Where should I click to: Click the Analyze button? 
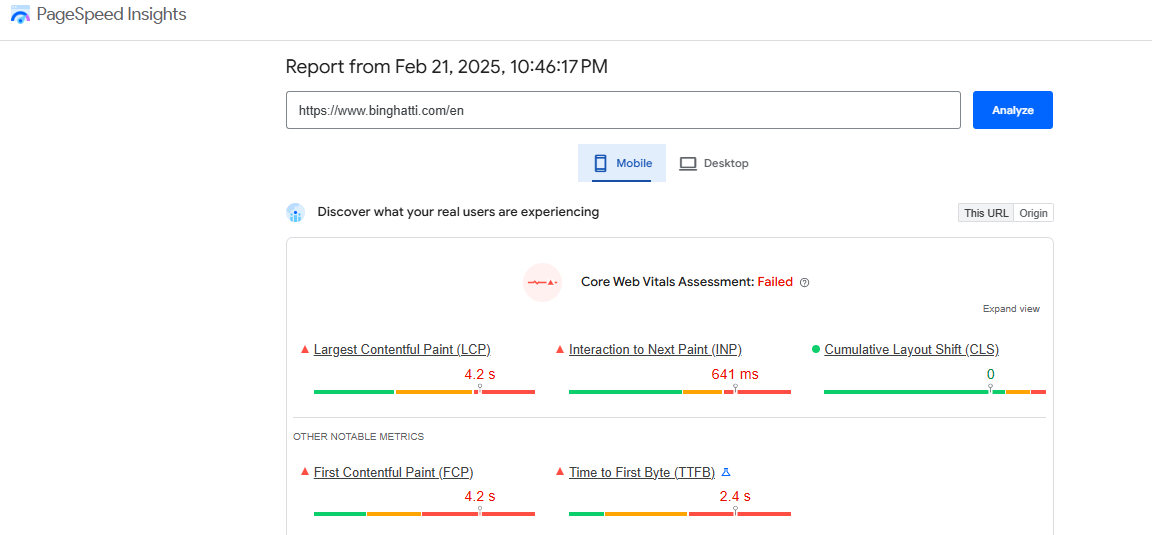(x=1012, y=110)
